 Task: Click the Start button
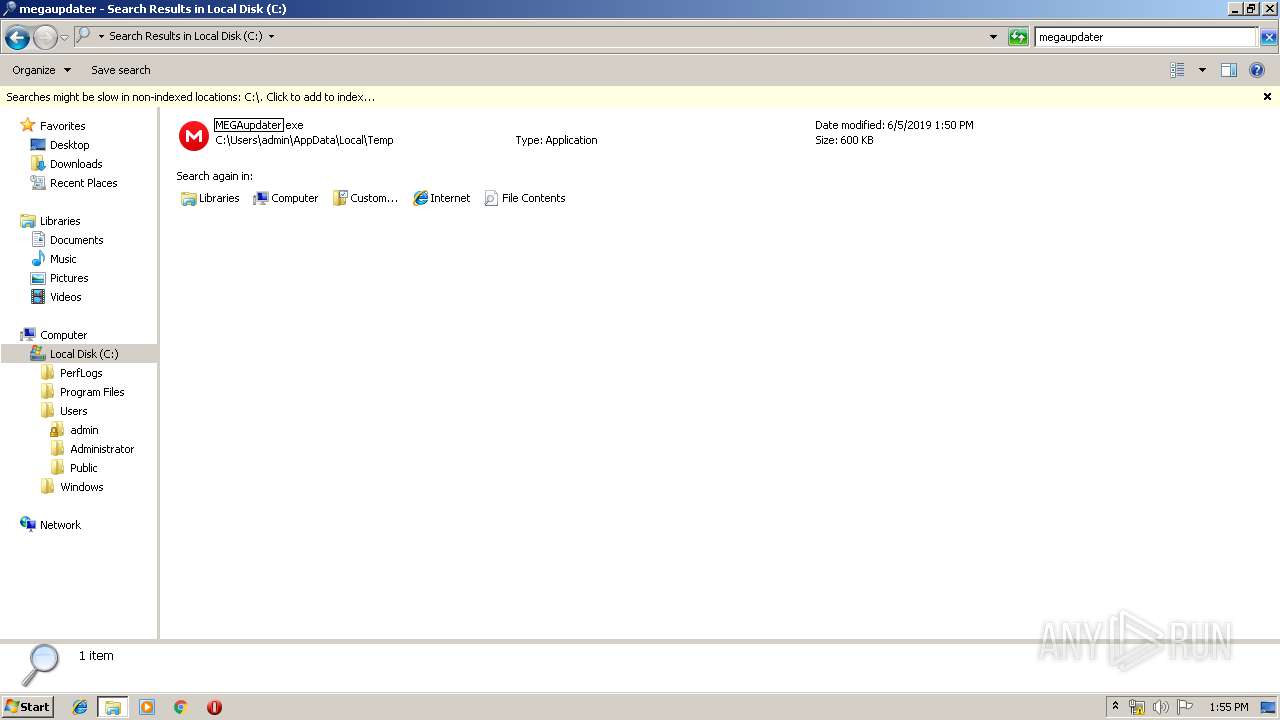[x=27, y=706]
